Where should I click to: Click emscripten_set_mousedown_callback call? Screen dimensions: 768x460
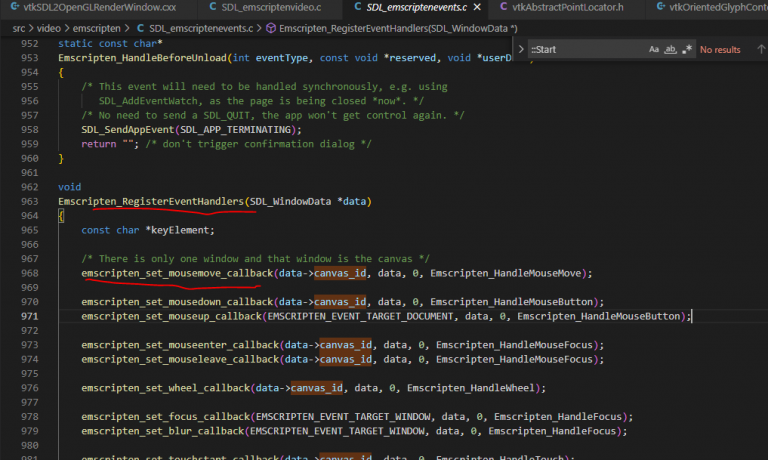pos(177,302)
